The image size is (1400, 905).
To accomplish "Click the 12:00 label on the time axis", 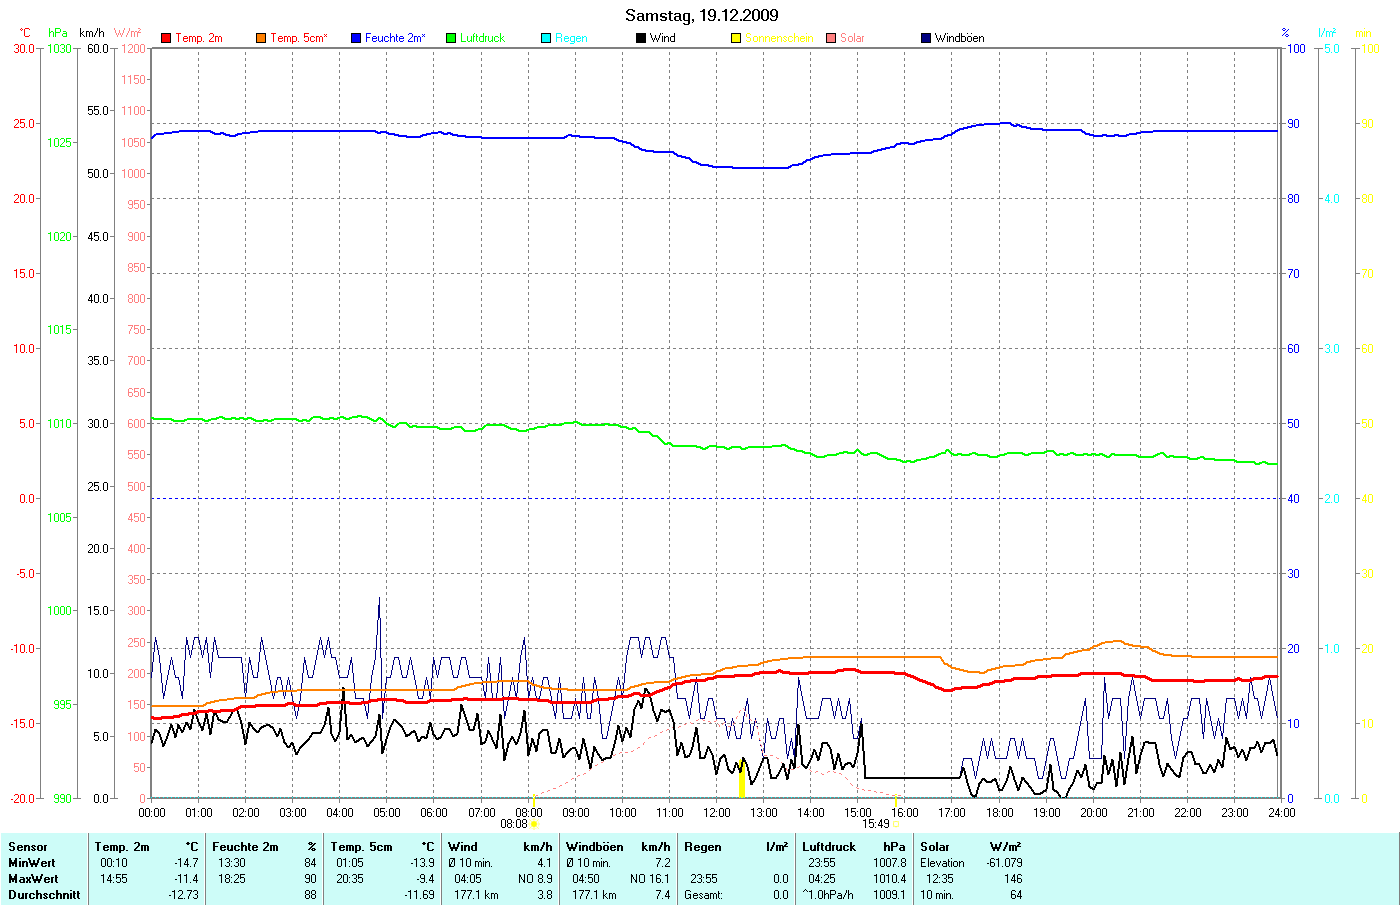I will pos(717,813).
